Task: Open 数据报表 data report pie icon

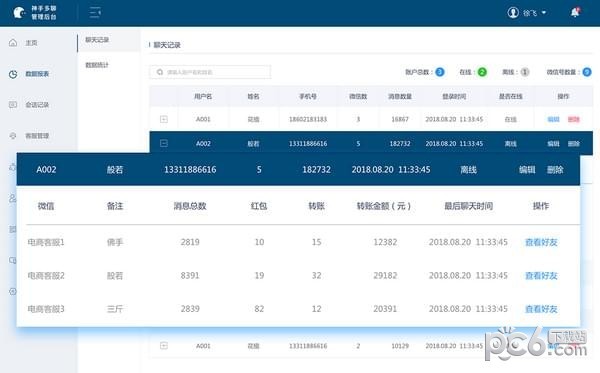Action: pyautogui.click(x=13, y=74)
